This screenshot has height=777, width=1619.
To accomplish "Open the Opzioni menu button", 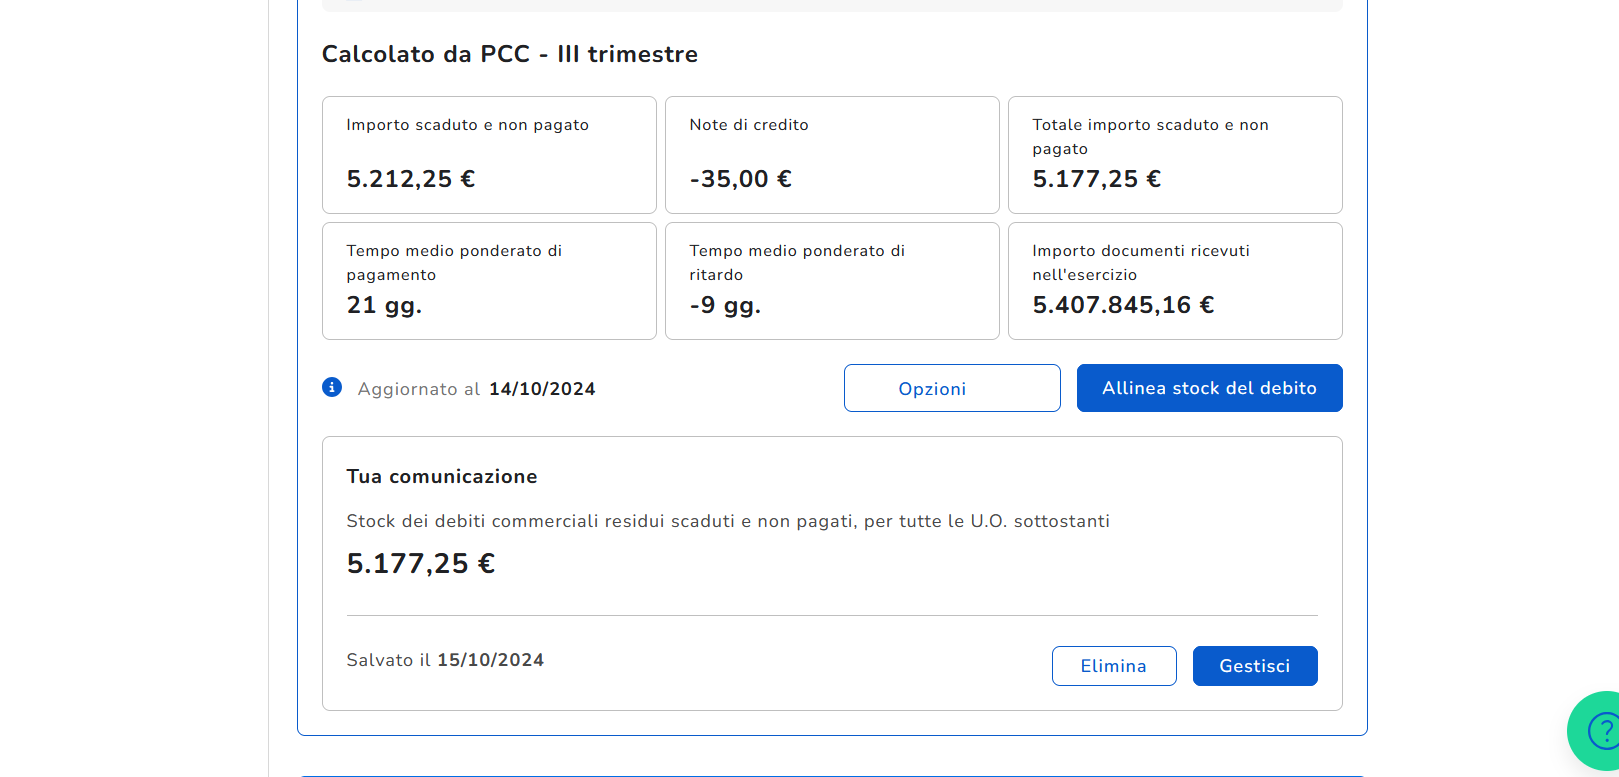I will point(951,388).
